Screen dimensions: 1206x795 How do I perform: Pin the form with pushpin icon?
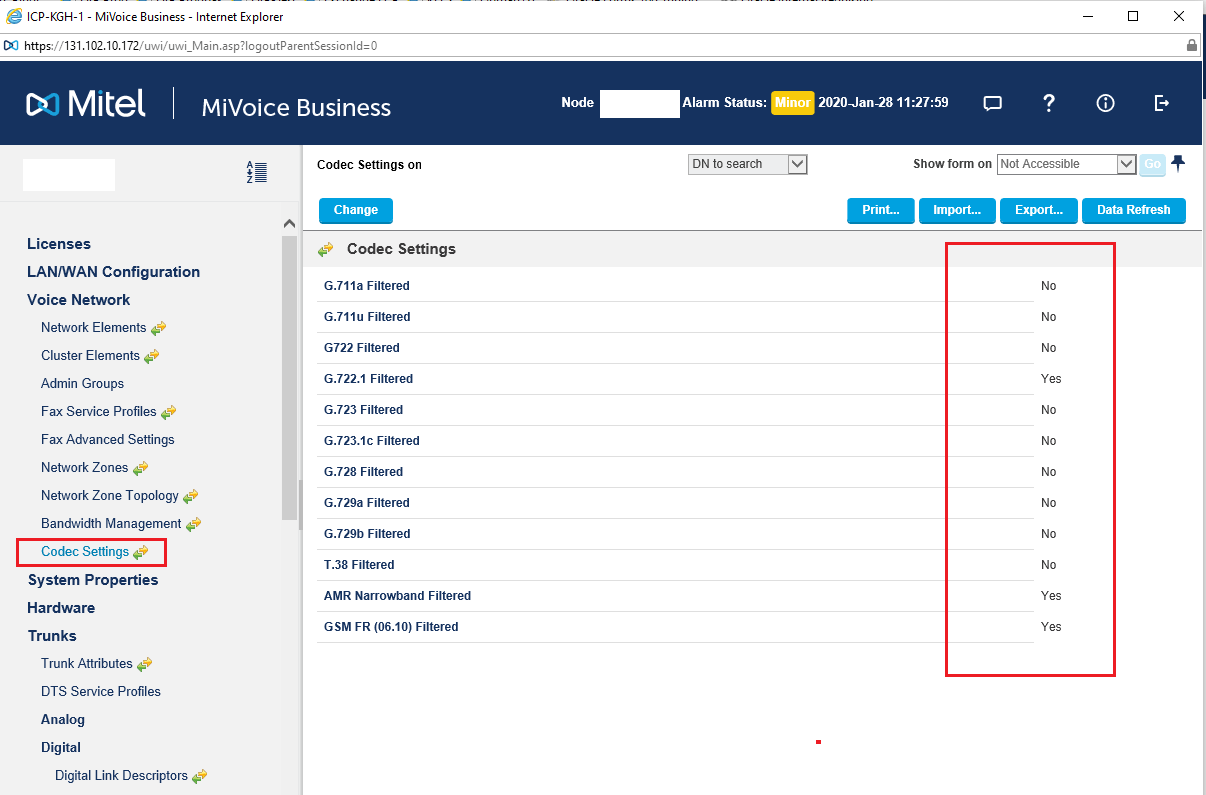(x=1178, y=163)
